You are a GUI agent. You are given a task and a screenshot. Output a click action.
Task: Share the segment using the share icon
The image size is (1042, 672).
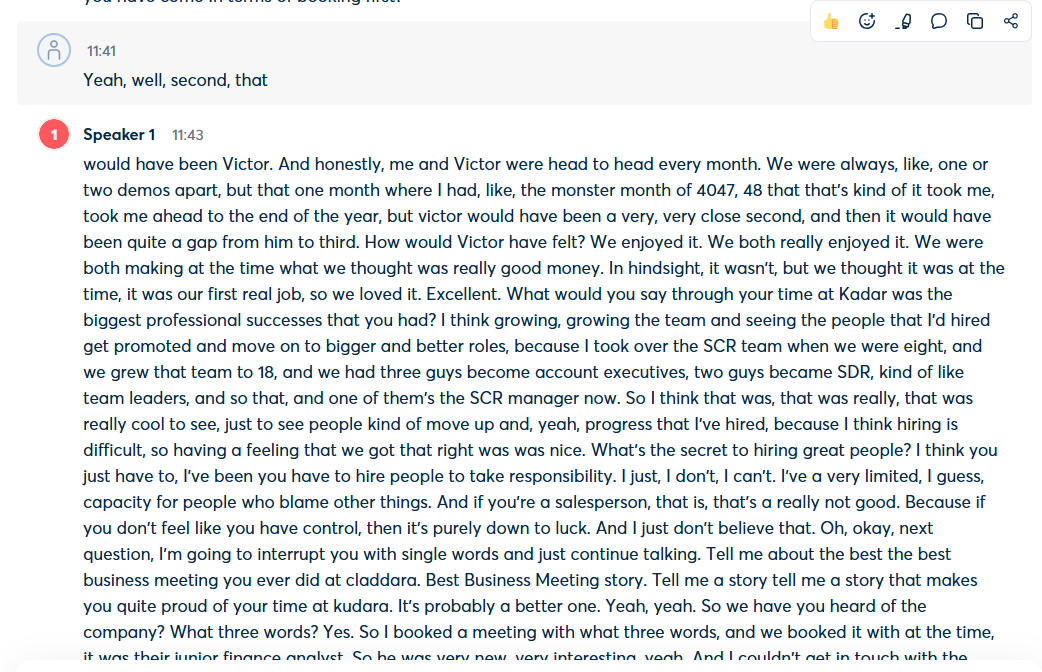point(1011,21)
